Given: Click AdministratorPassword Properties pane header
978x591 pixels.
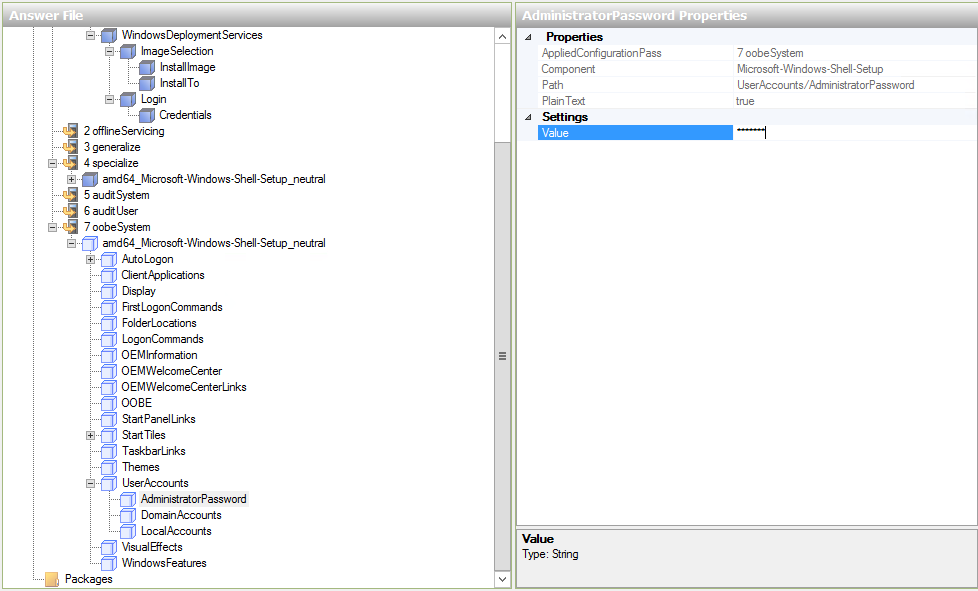Looking at the screenshot, I should pyautogui.click(x=747, y=15).
